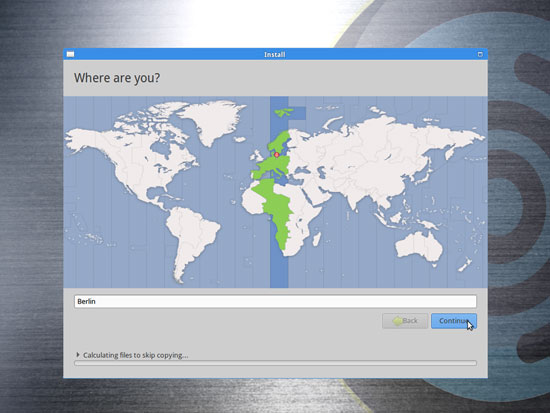This screenshot has width=550, height=413.
Task: Select the green Svalbard island on the map
Action: (284, 113)
